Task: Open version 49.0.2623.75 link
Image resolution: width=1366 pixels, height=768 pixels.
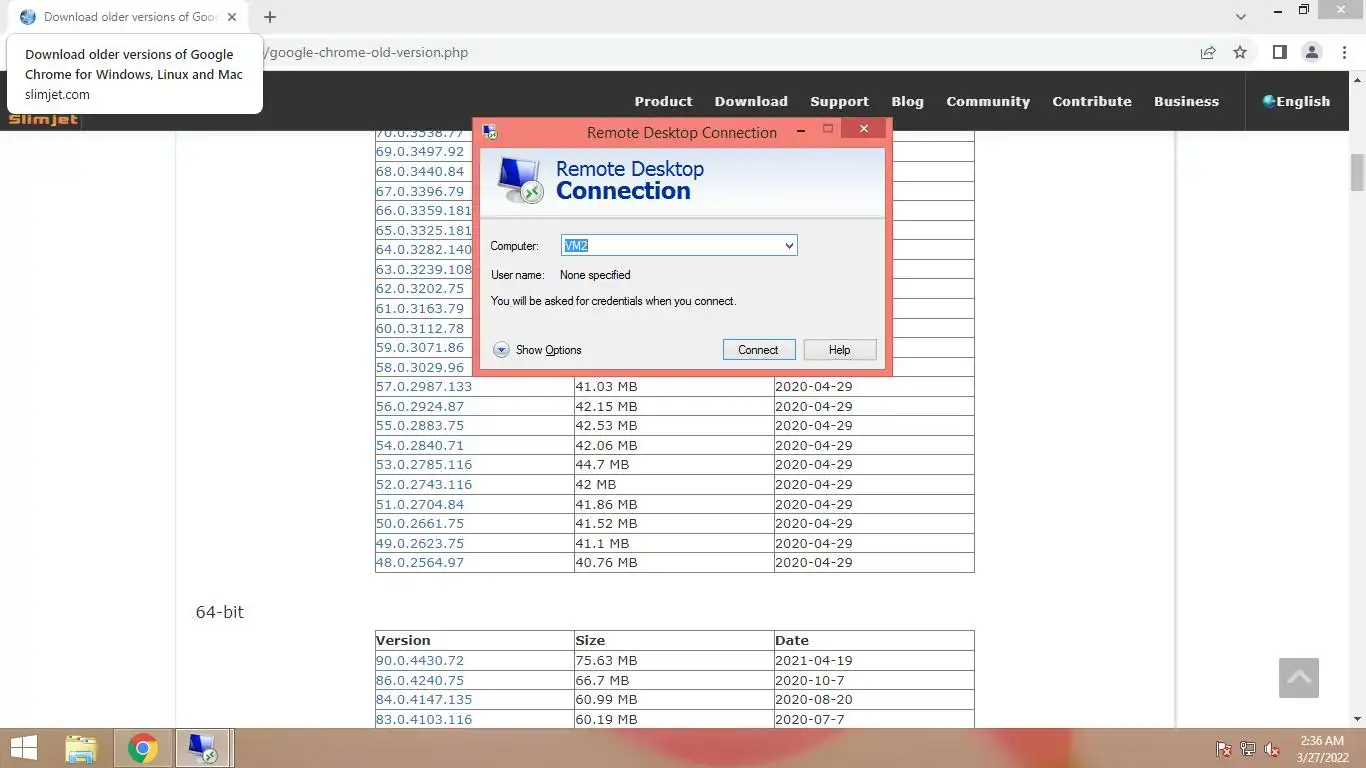Action: click(420, 543)
